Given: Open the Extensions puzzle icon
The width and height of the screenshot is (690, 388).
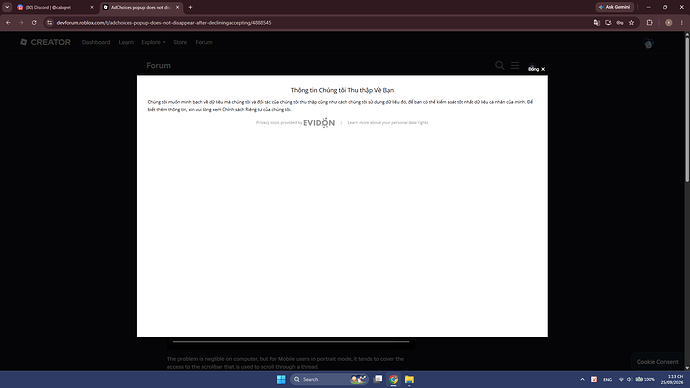Looking at the screenshot, I should tap(650, 23).
